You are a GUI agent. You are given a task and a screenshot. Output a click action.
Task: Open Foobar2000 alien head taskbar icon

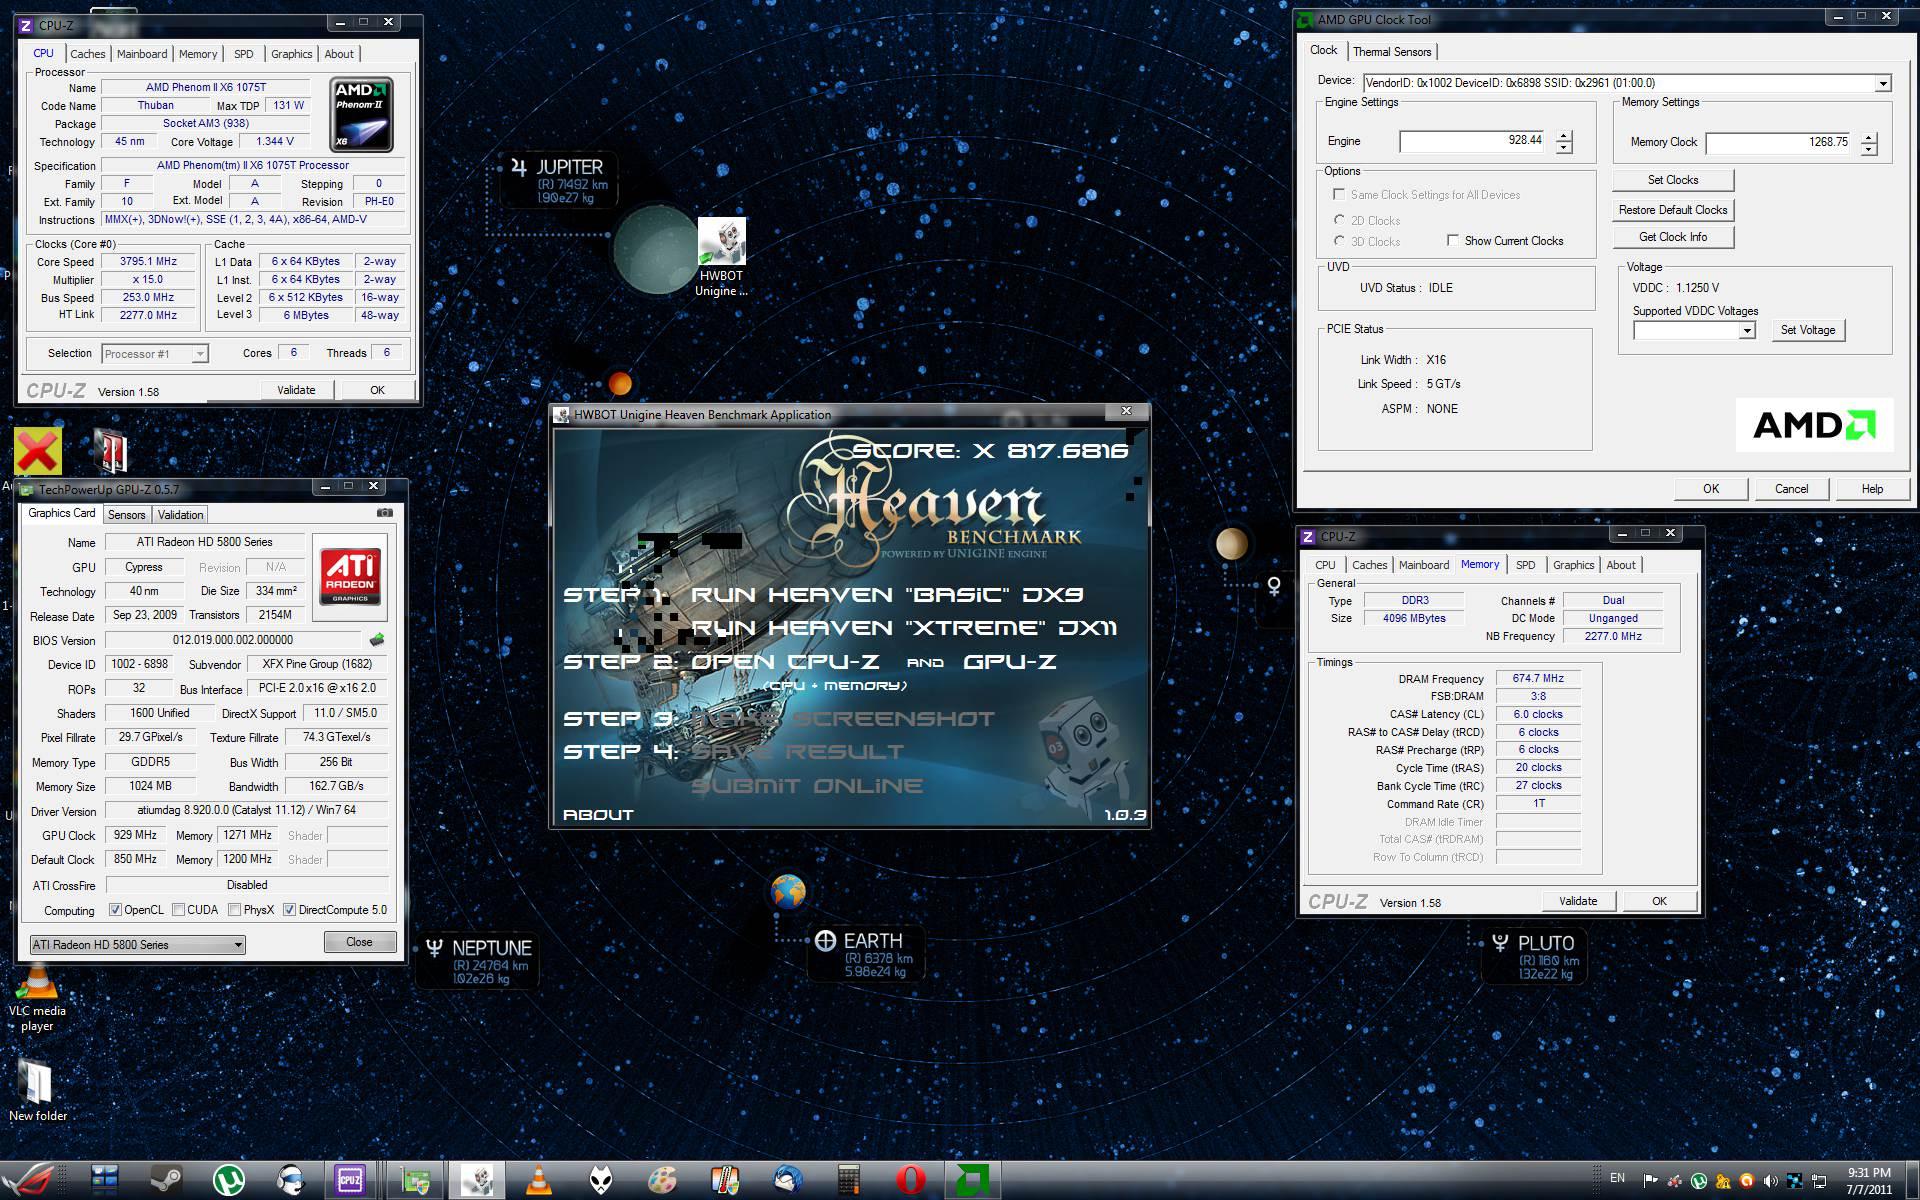coord(601,1180)
